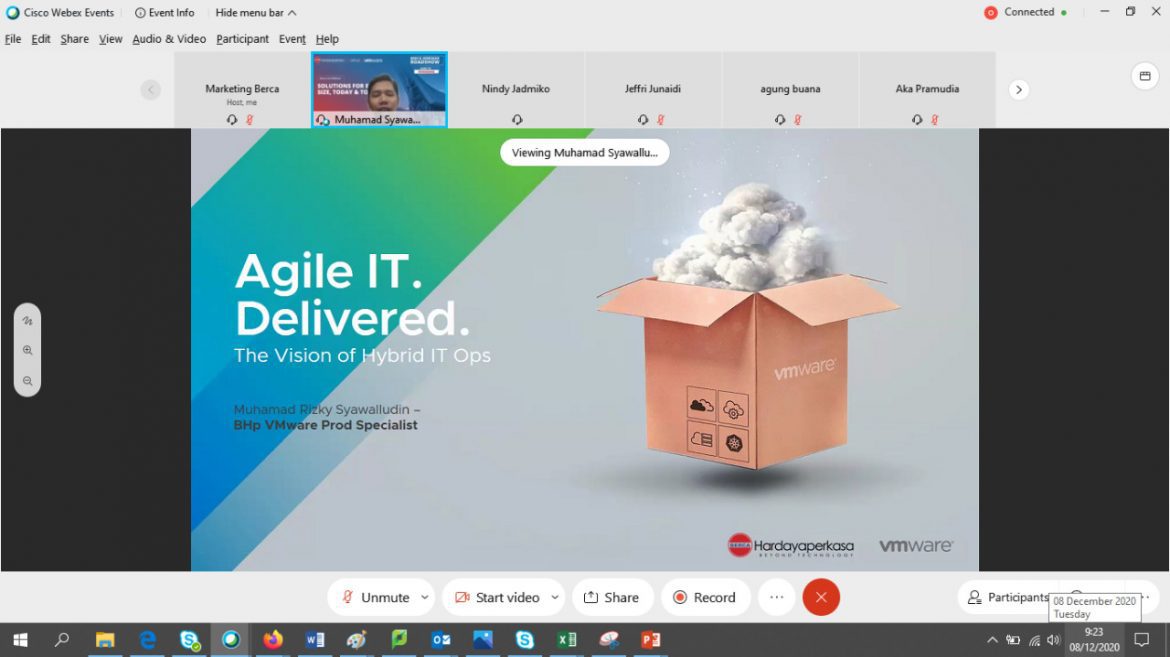The height and width of the screenshot is (657, 1170).
Task: Show hidden system tray icons
Action: coord(992,640)
